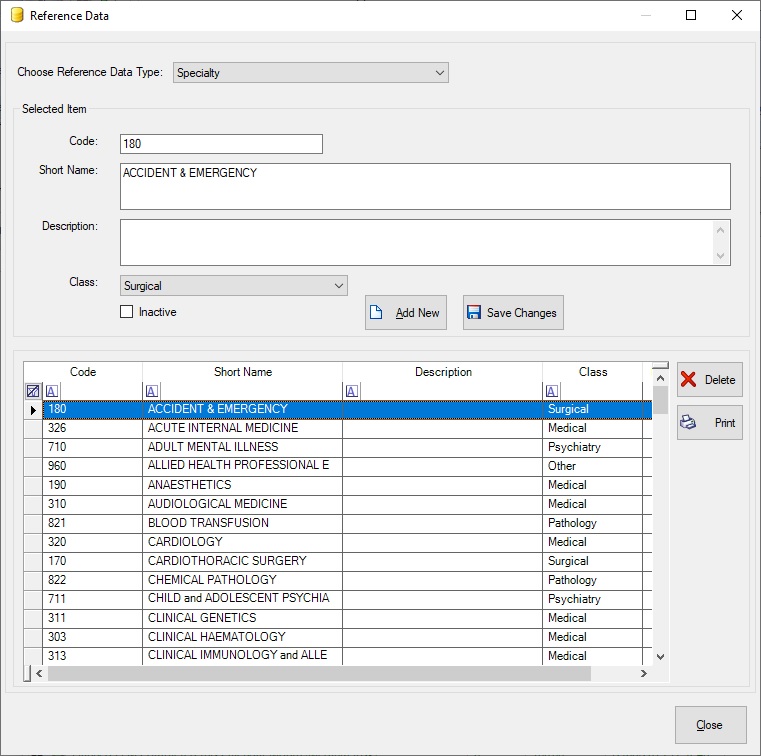The width and height of the screenshot is (761, 756).
Task: Click the Delete button
Action: (710, 379)
